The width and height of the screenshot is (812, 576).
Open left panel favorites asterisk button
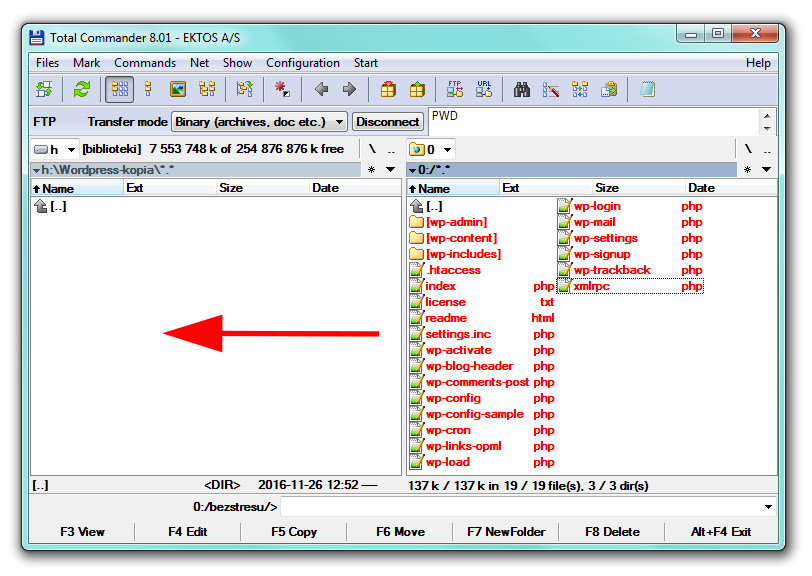click(x=371, y=169)
